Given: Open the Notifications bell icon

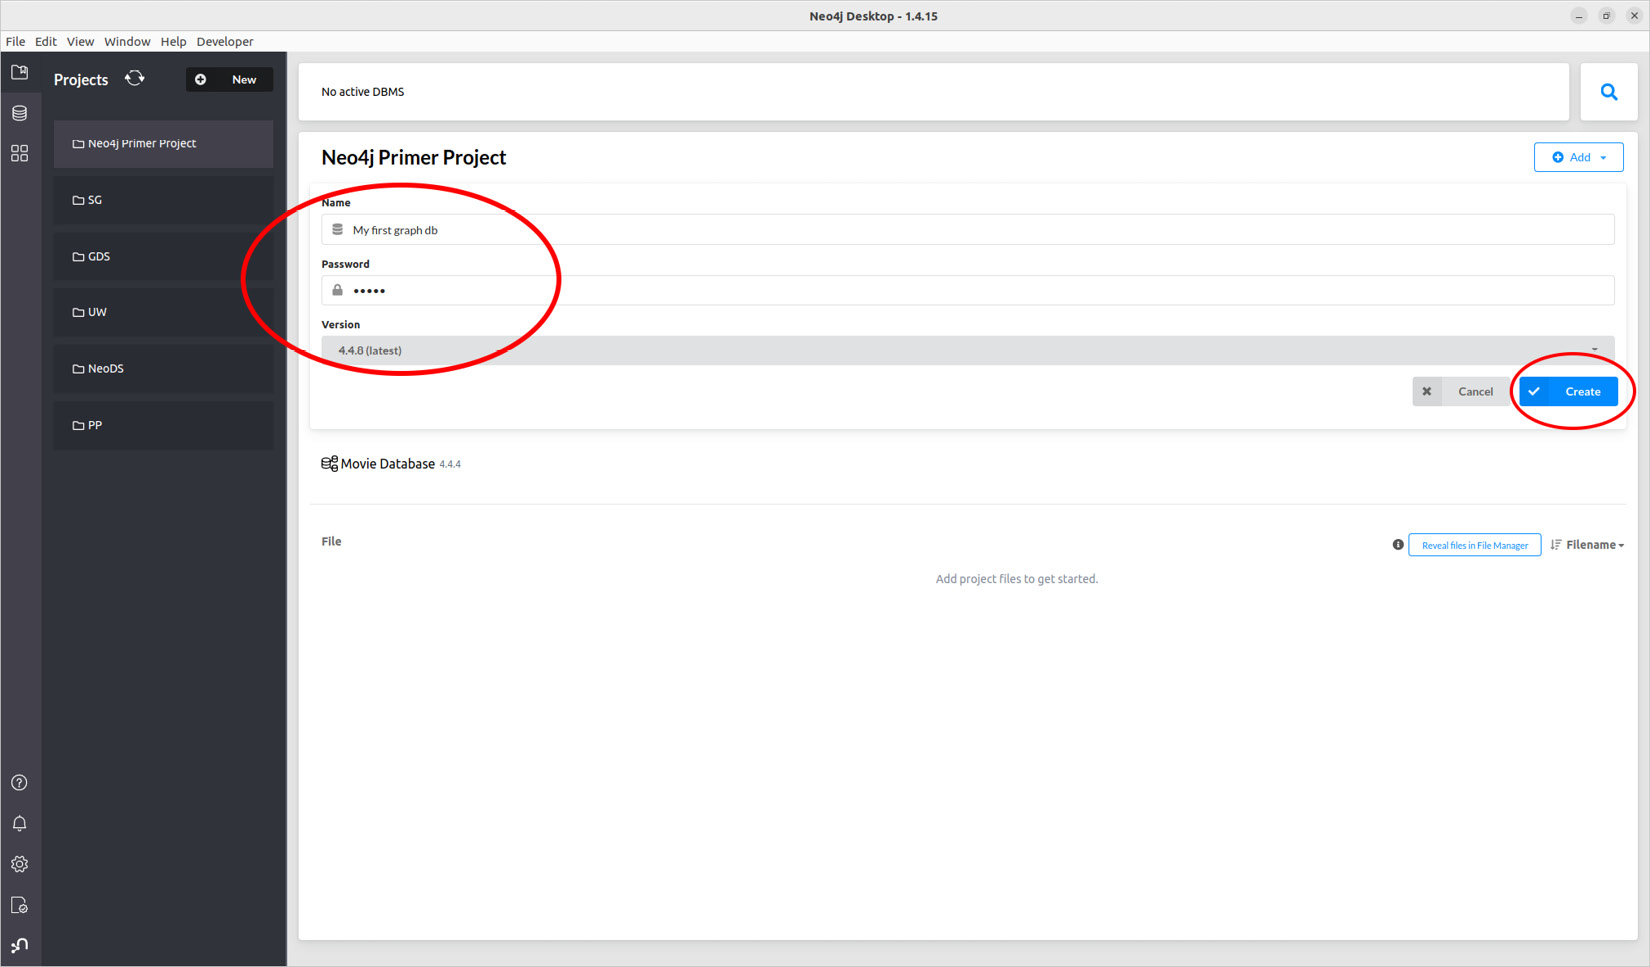Looking at the screenshot, I should click(x=19, y=823).
